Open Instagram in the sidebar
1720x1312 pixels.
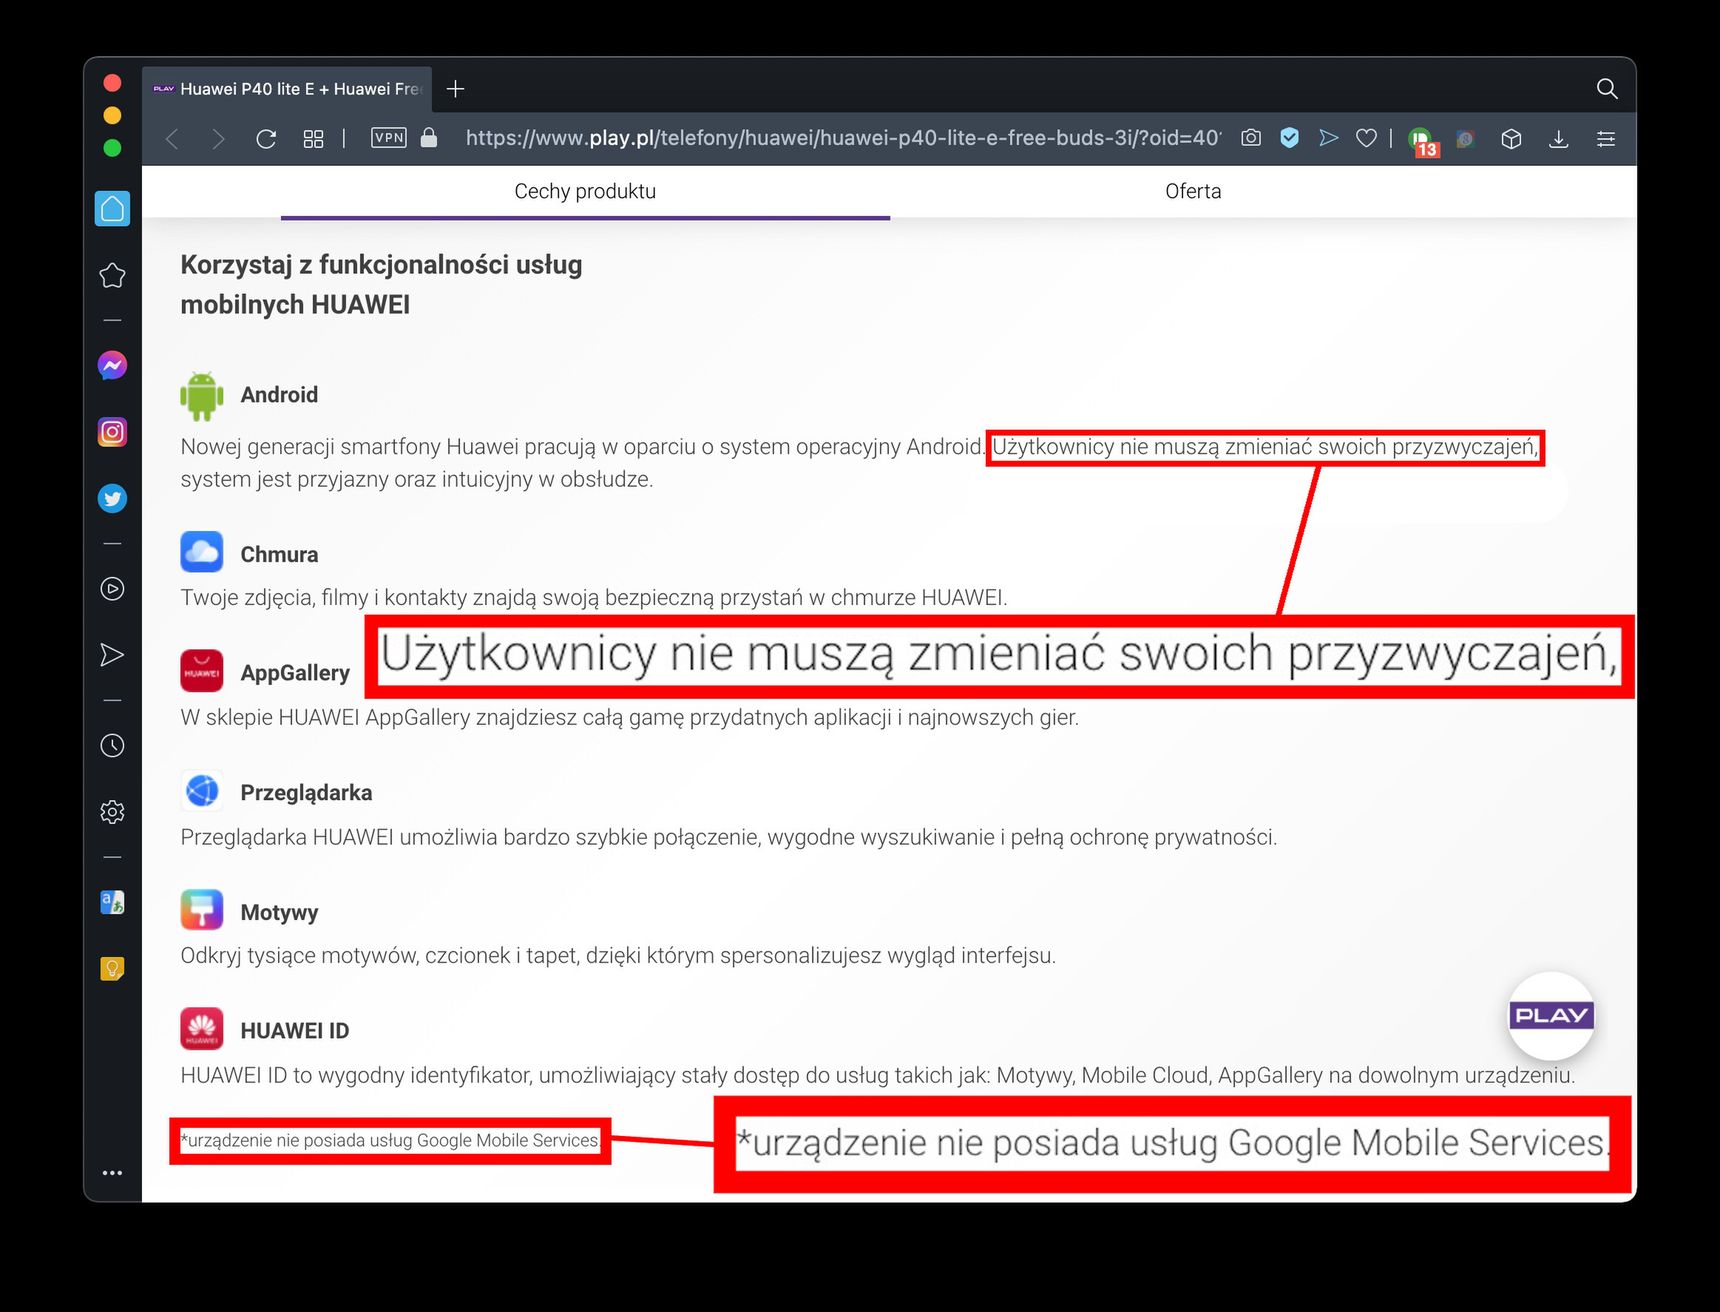coord(112,432)
